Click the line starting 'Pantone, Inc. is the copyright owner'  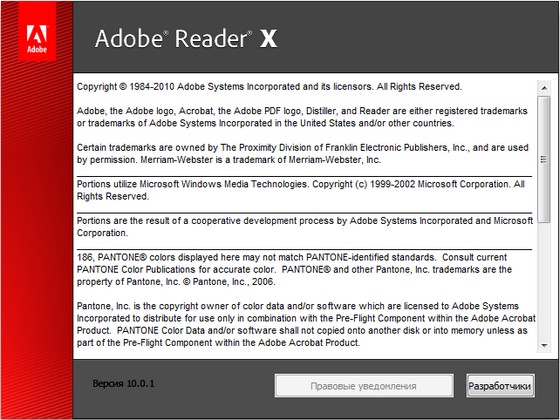[x=298, y=306]
